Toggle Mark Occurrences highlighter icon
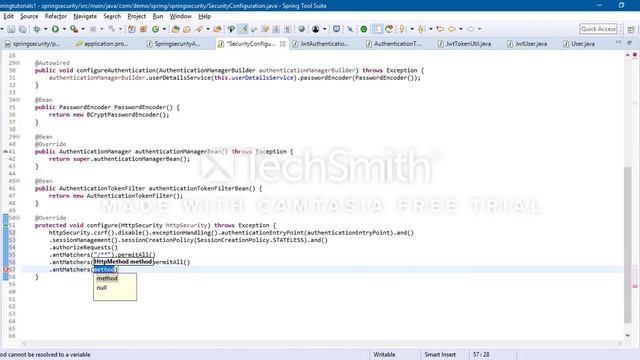 pyautogui.click(x=243, y=29)
